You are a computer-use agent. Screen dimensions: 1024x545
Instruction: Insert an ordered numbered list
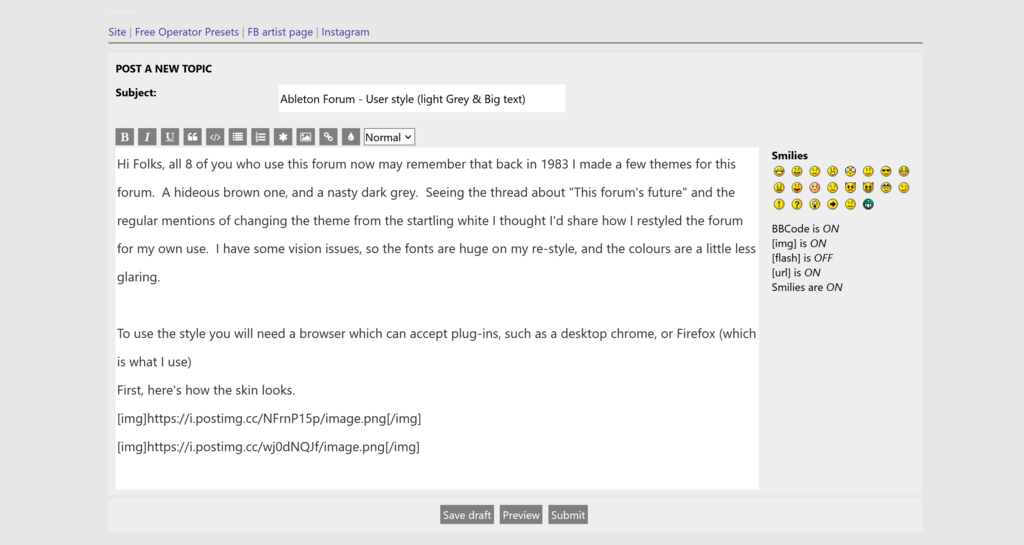pyautogui.click(x=260, y=137)
